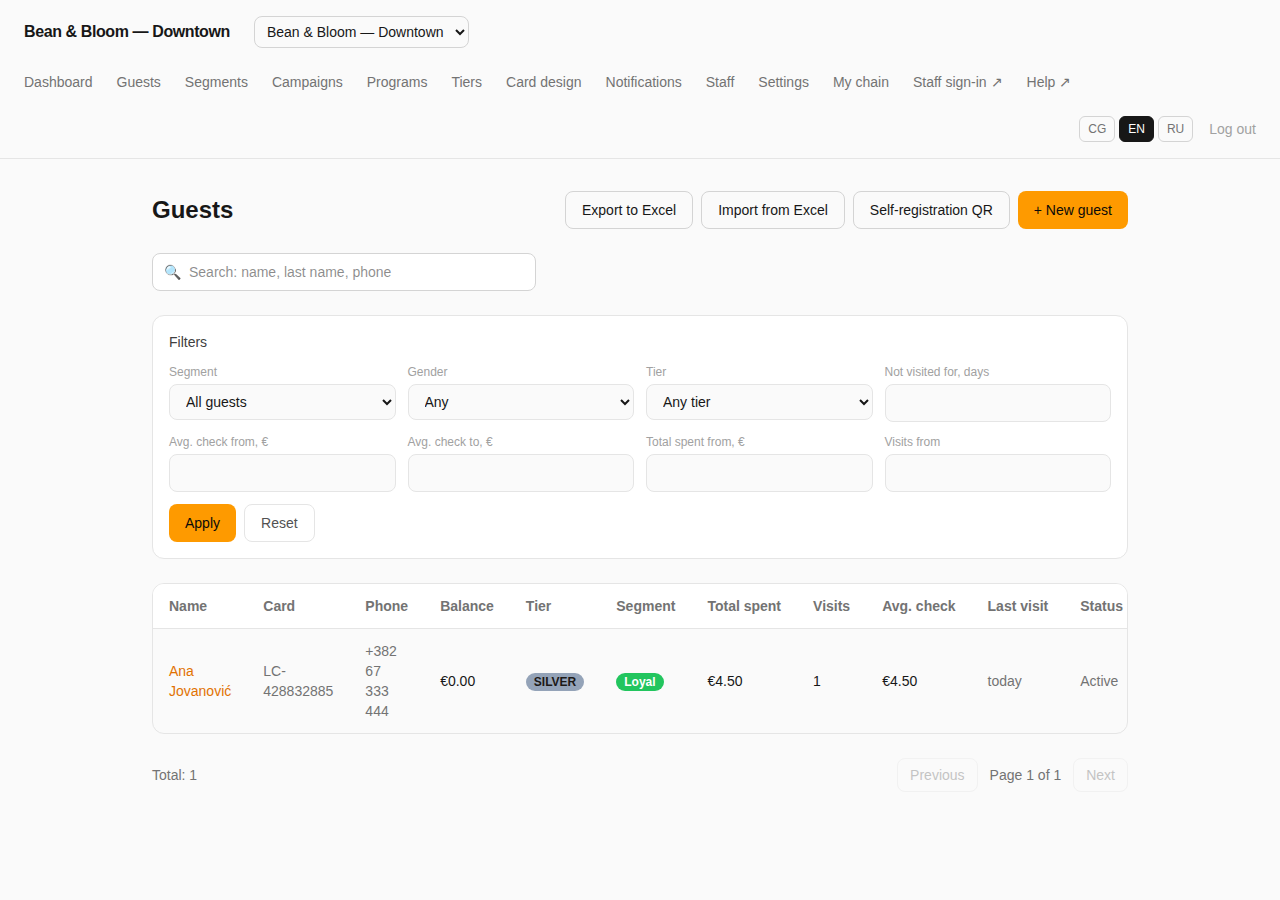Screen dimensions: 1280x900
Task: Open the Segment filter dropdown
Action: tap(282, 402)
